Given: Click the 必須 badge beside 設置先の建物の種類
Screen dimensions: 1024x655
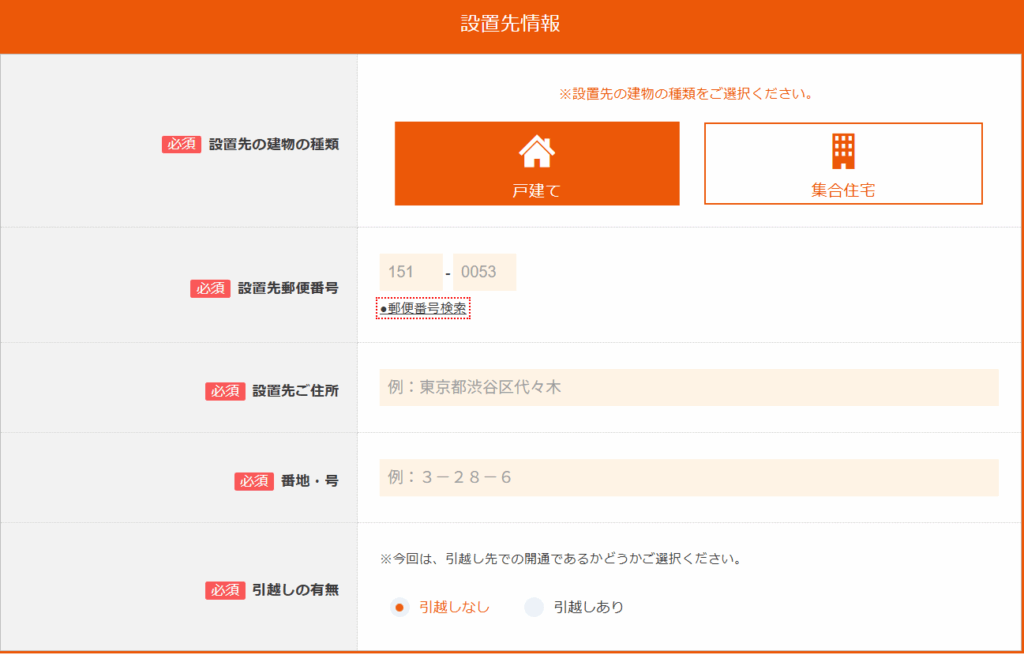Looking at the screenshot, I should [182, 144].
